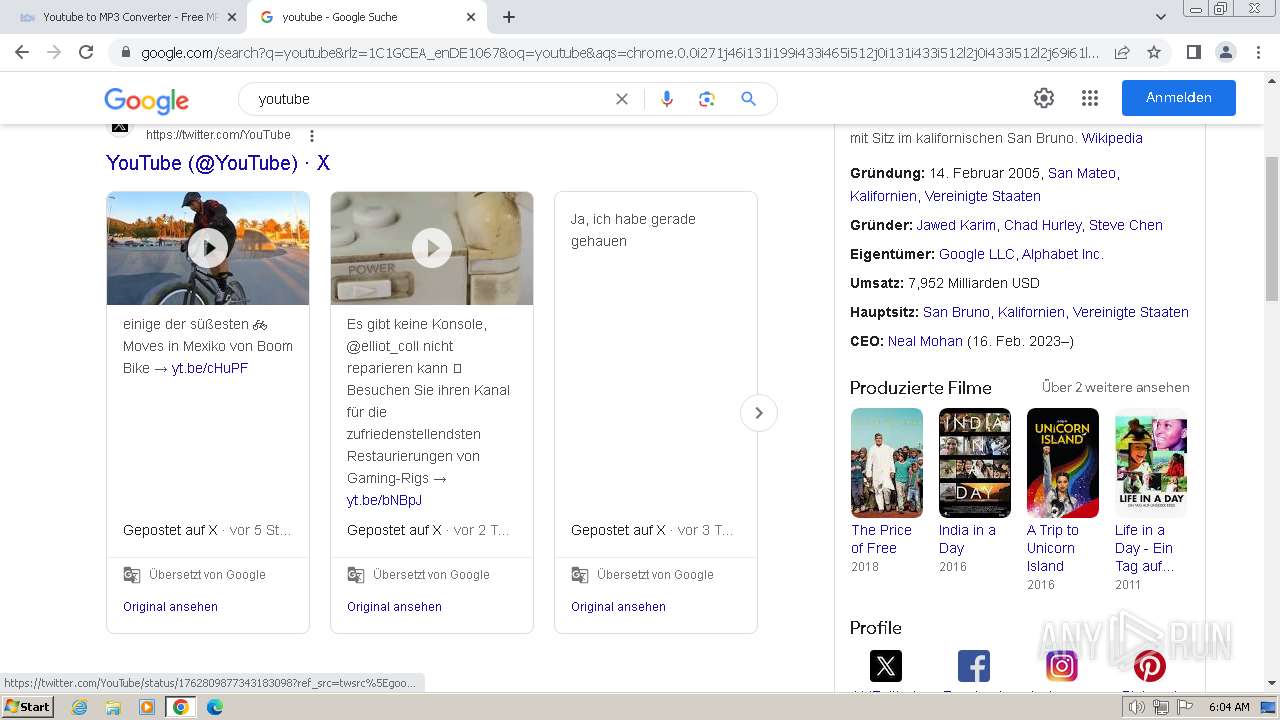Start voice search with microphone
The height and width of the screenshot is (720, 1280).
coord(667,99)
